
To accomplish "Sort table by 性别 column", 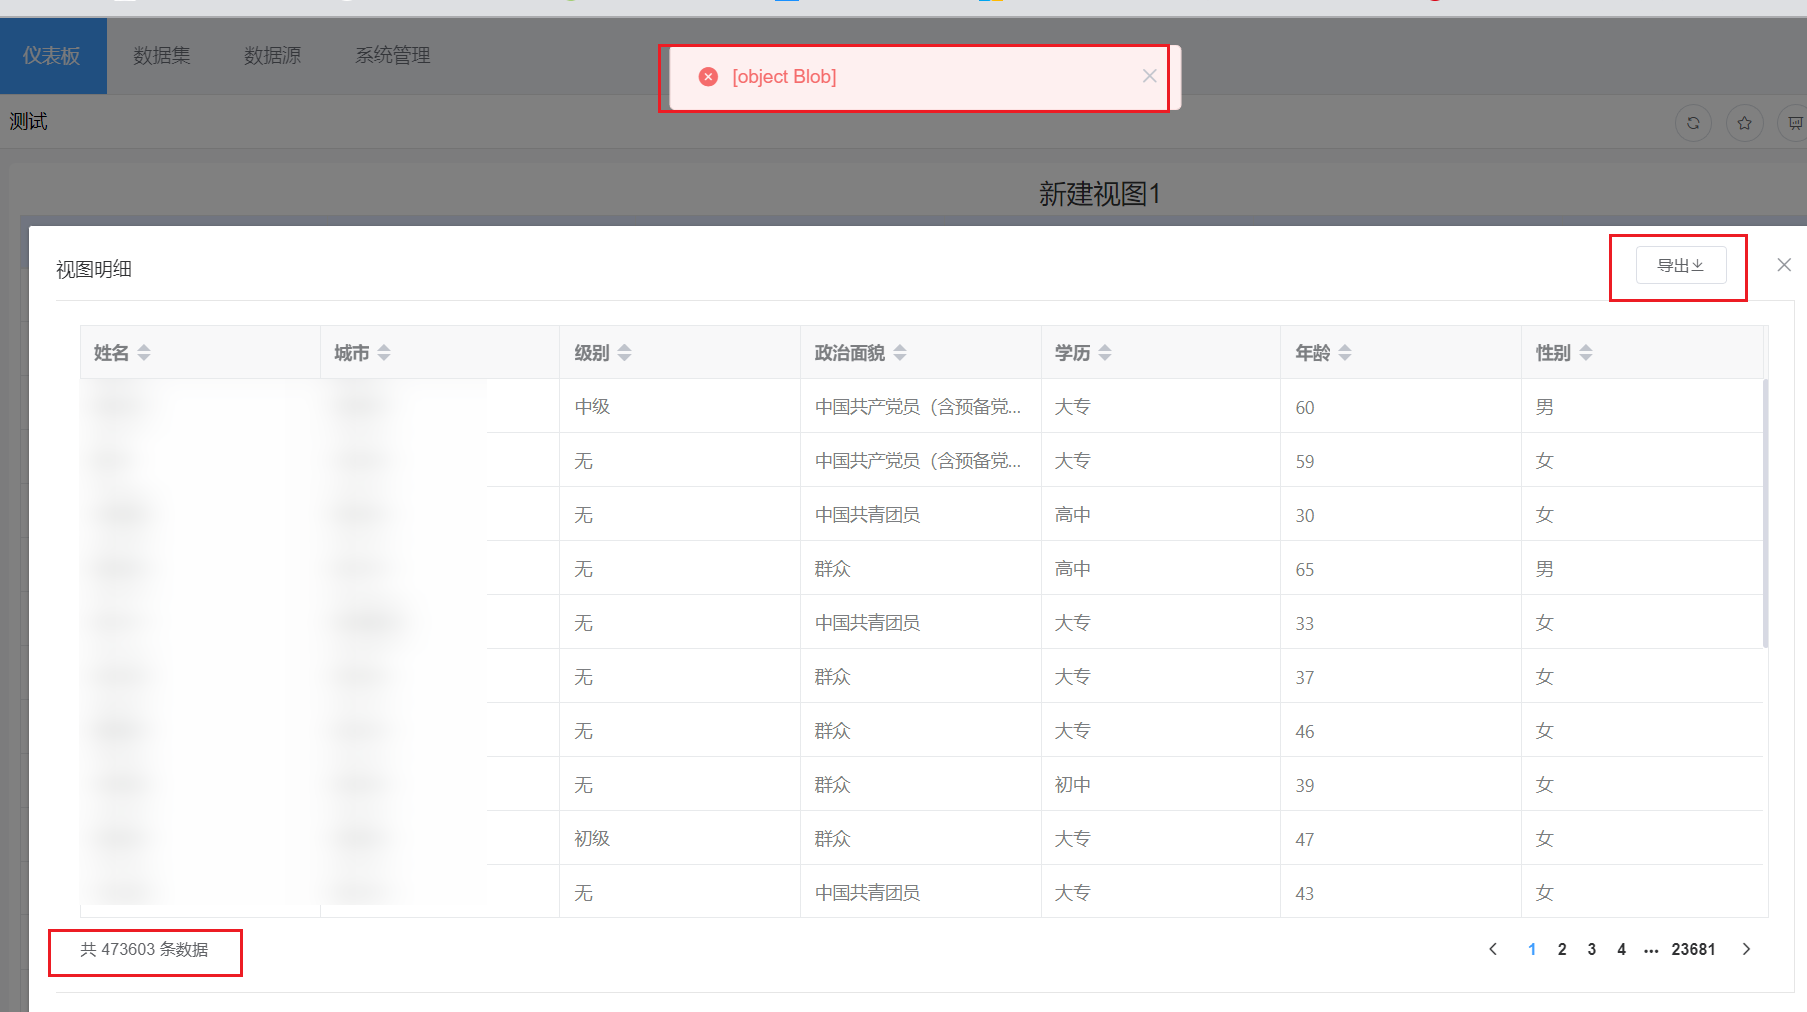I will click(x=1586, y=352).
